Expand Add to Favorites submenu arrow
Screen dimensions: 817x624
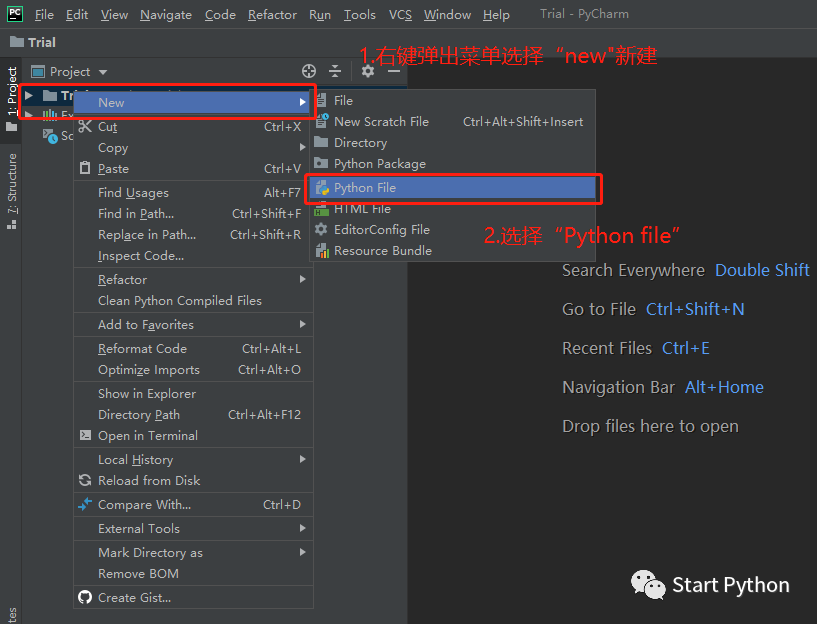click(302, 324)
